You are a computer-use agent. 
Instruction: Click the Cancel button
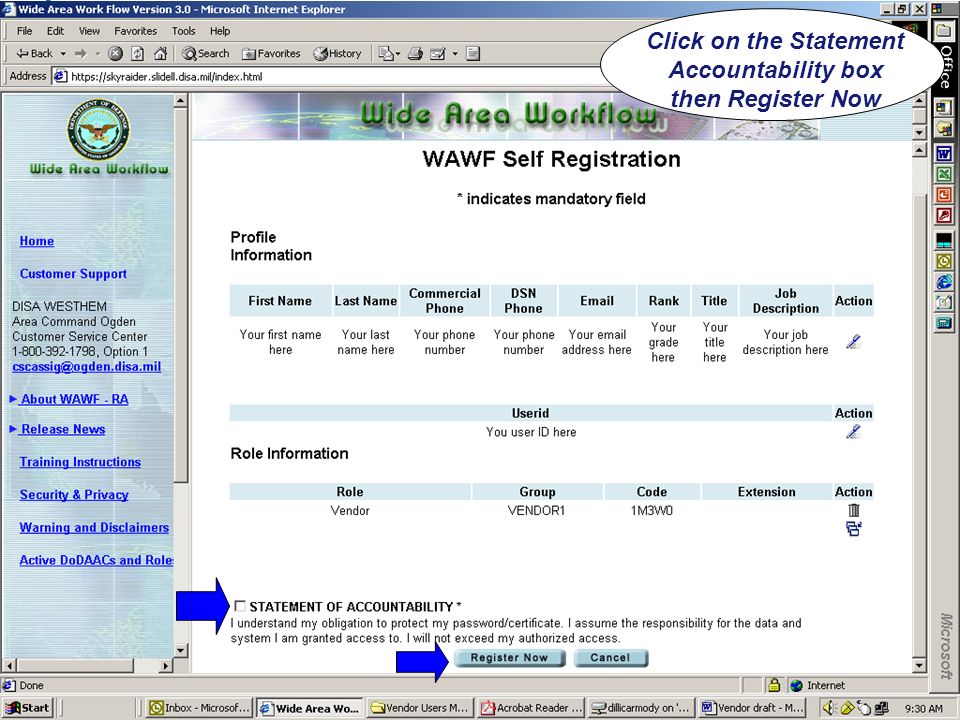click(610, 658)
